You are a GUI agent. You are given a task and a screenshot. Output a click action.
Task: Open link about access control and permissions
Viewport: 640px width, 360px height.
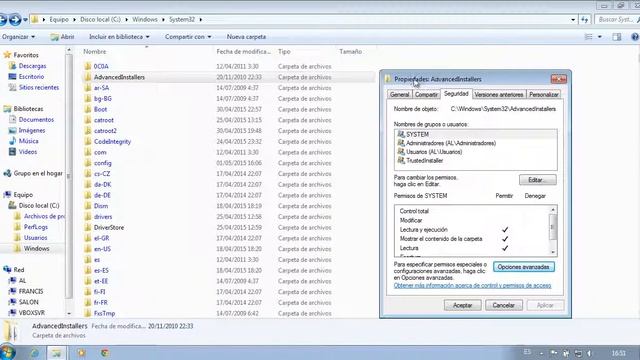(x=472, y=286)
